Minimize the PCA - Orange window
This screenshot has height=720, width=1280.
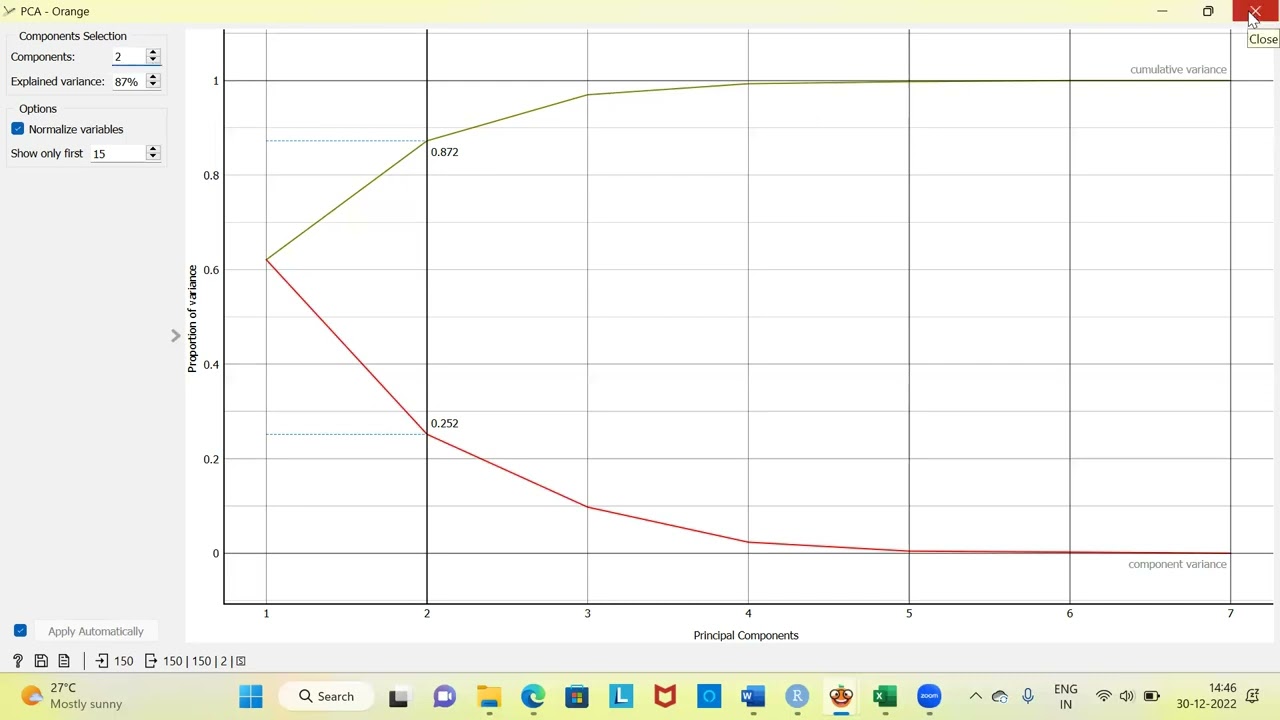[1162, 11]
